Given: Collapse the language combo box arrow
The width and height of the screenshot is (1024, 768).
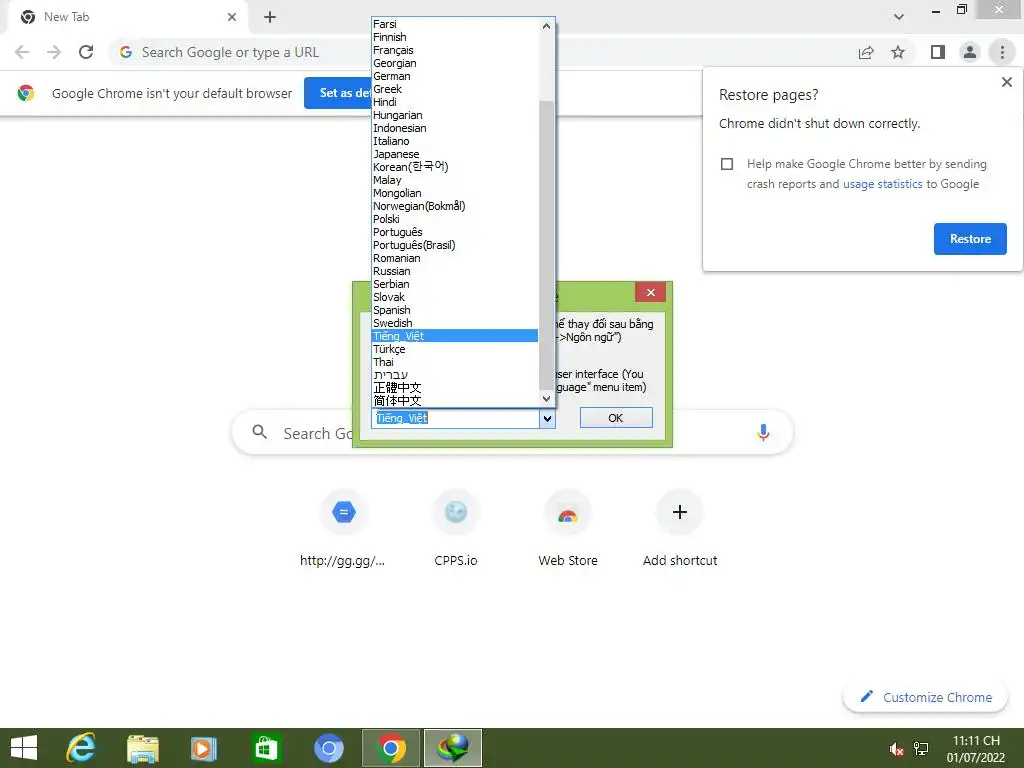Looking at the screenshot, I should pos(547,419).
